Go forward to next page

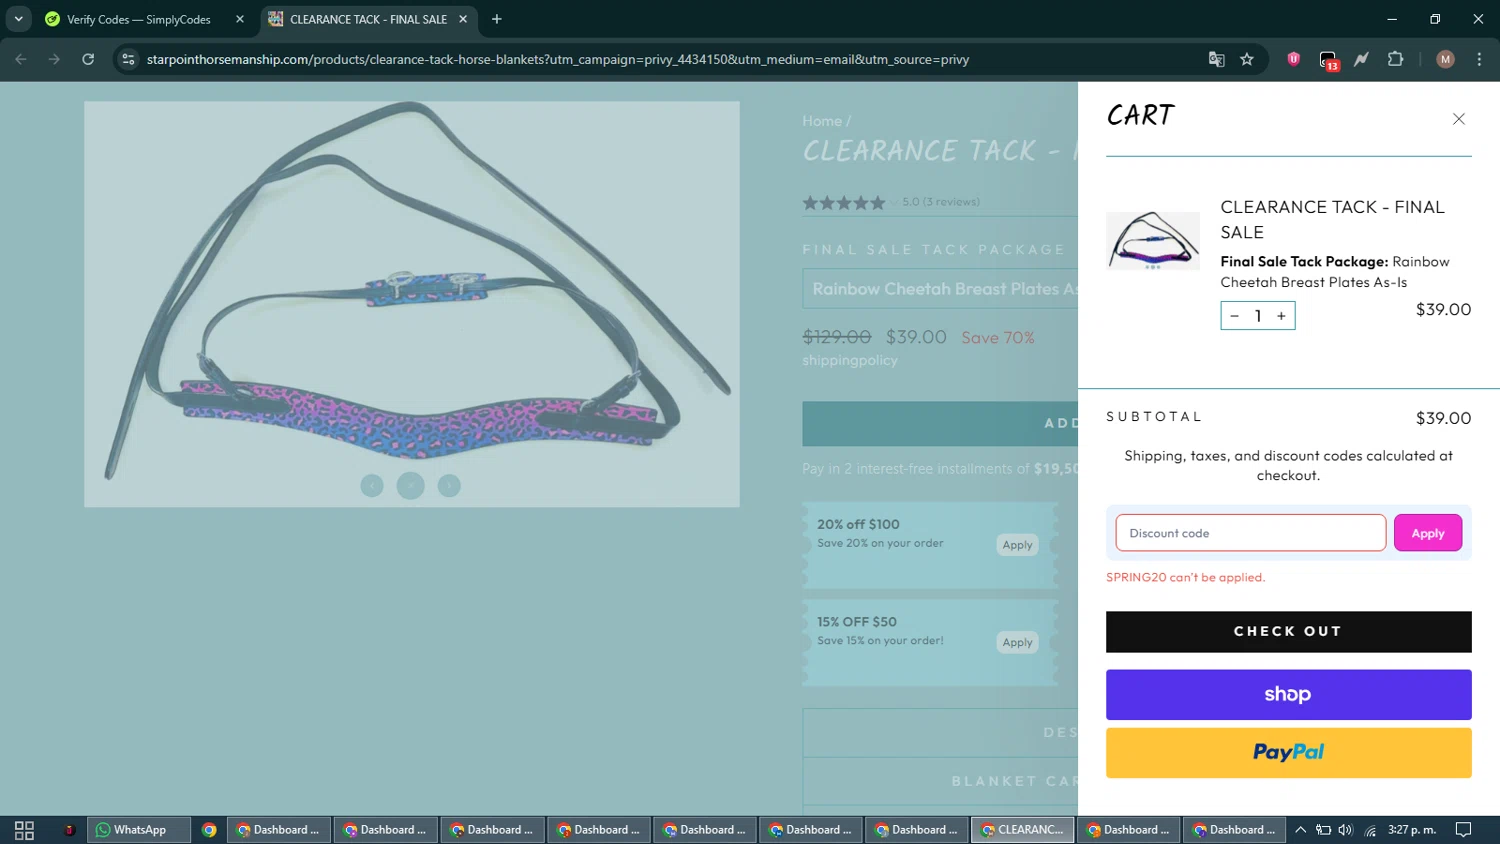(x=54, y=59)
